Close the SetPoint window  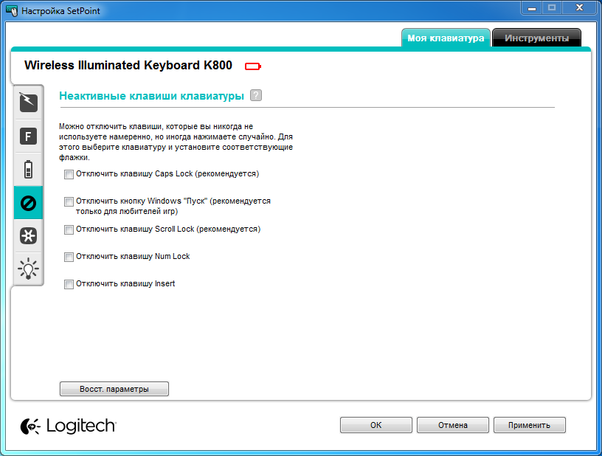point(579,8)
